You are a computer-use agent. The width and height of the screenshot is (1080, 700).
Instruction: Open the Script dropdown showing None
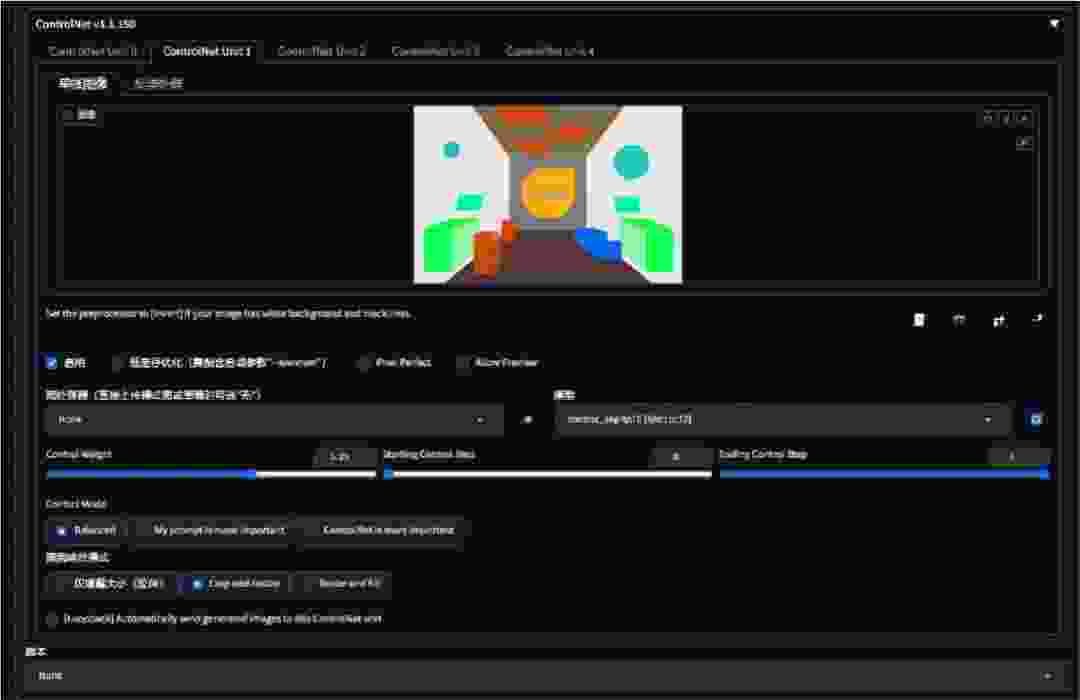click(x=543, y=675)
